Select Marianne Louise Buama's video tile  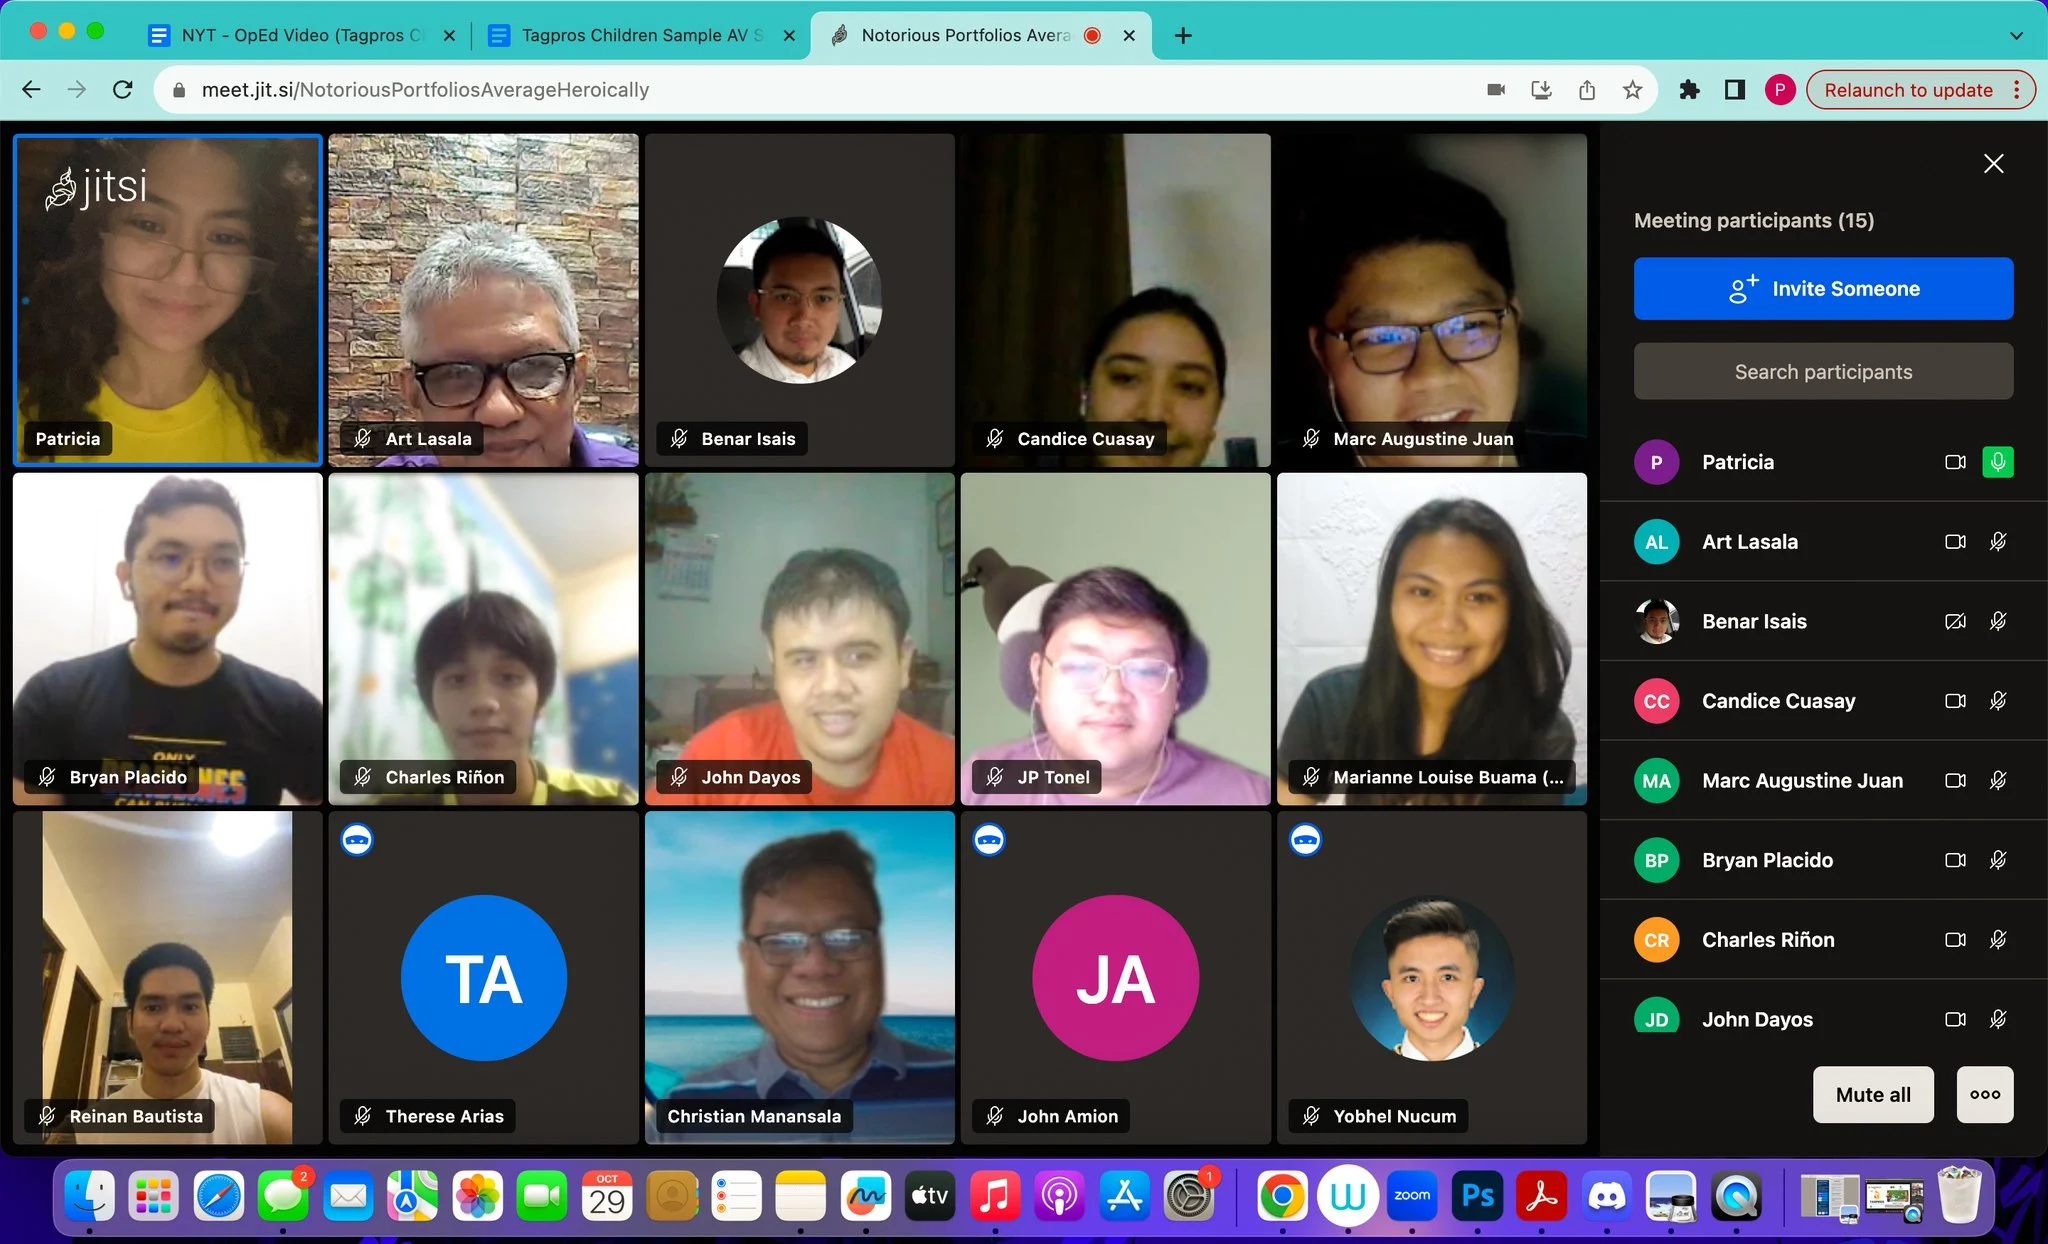click(1431, 640)
